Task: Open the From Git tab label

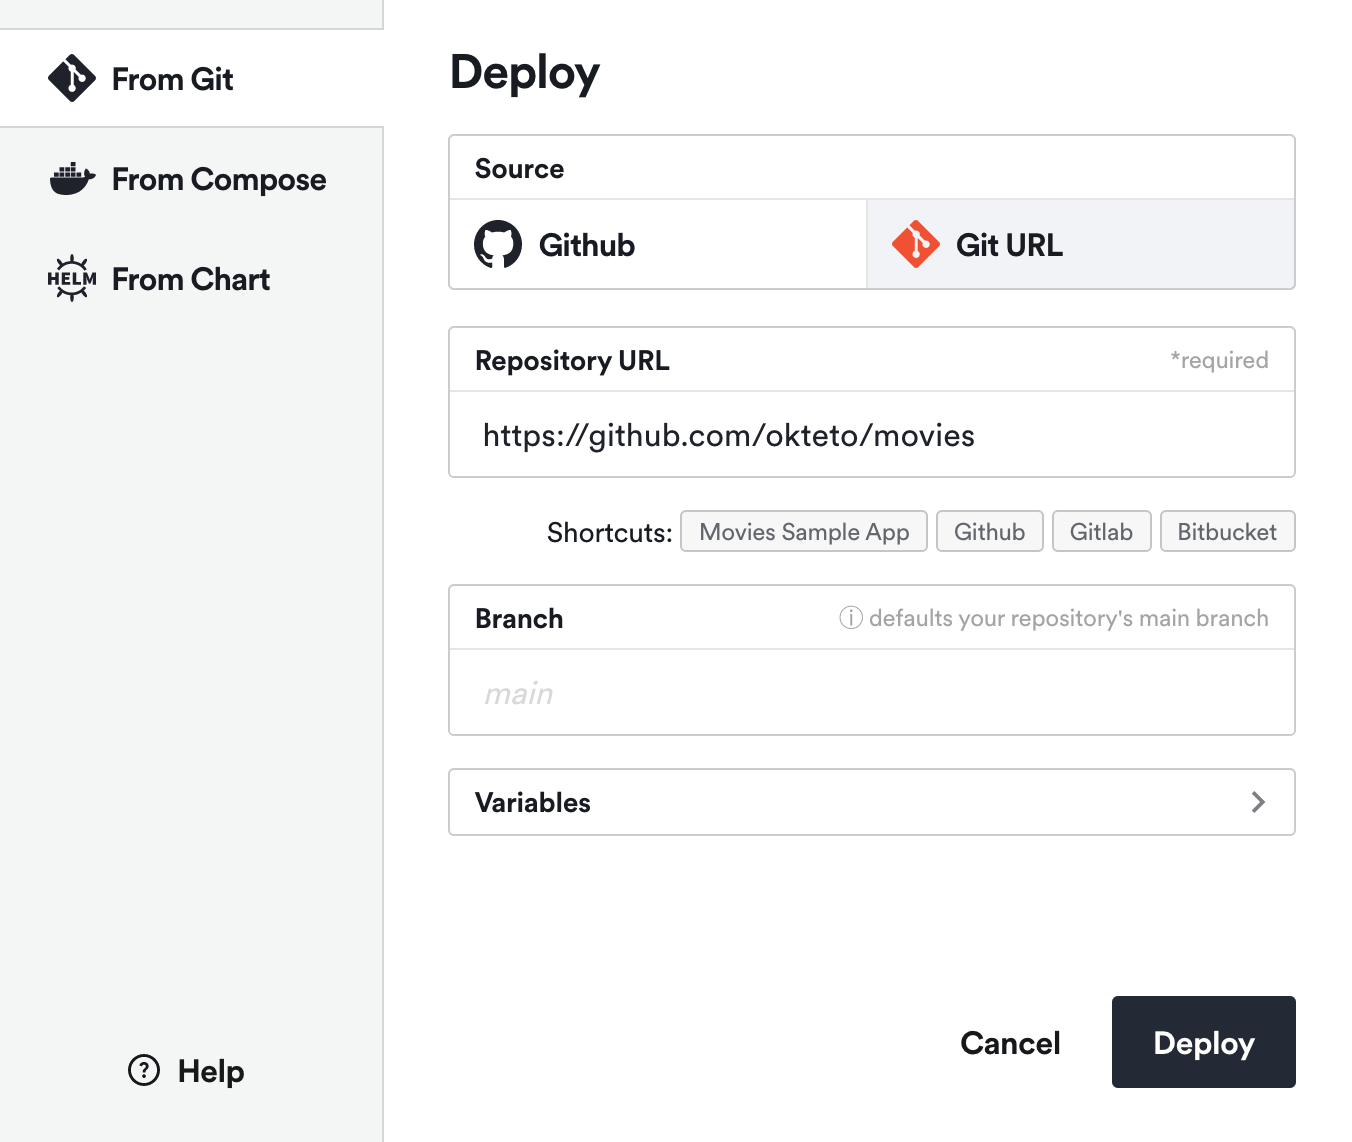Action: [172, 79]
